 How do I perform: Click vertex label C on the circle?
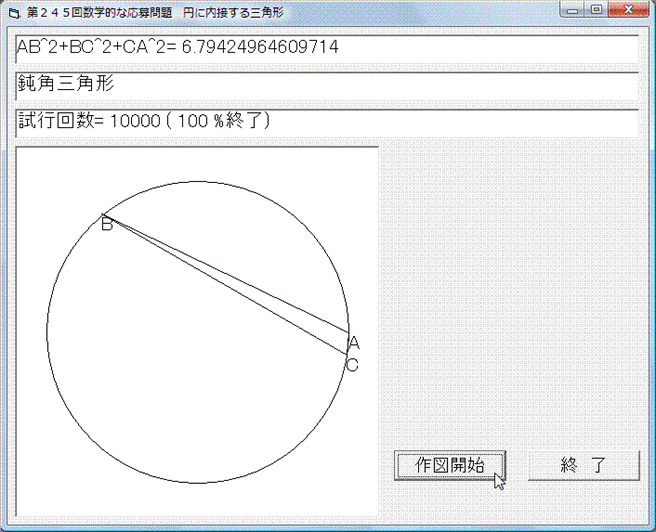pyautogui.click(x=352, y=365)
